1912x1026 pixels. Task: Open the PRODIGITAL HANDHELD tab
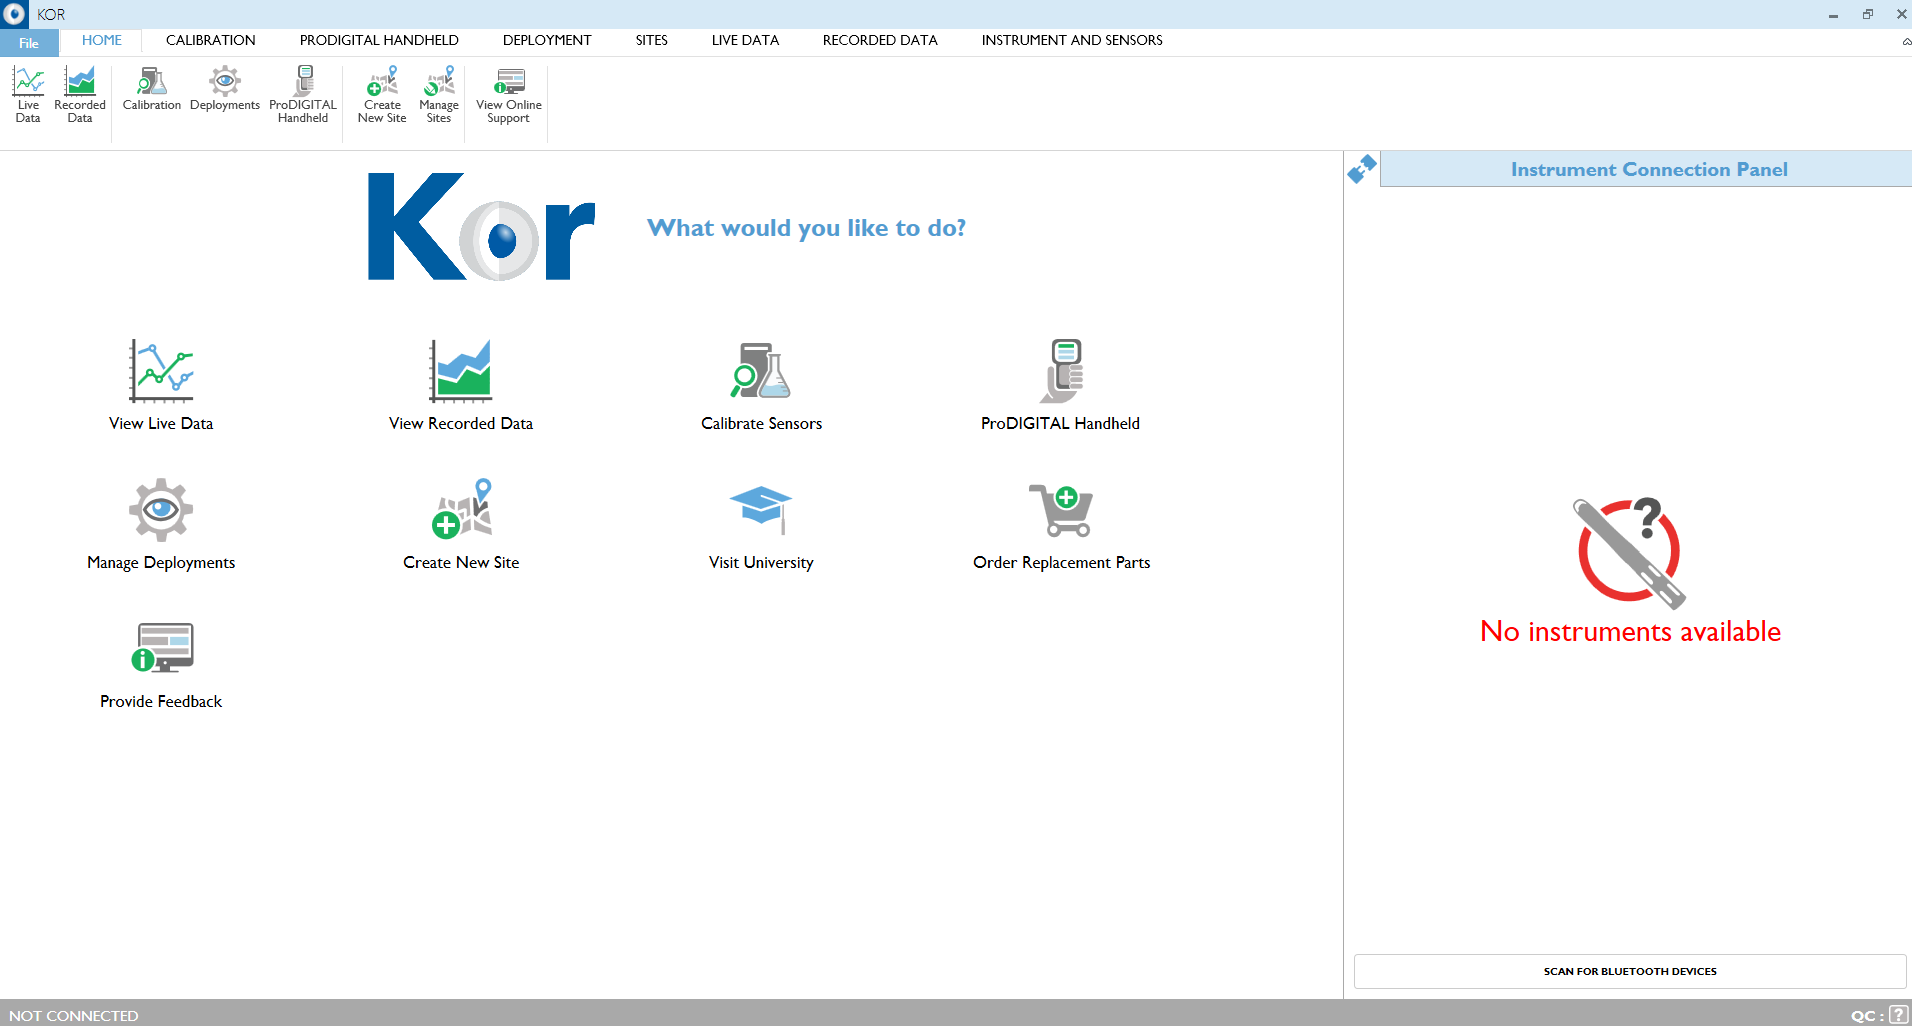(379, 41)
